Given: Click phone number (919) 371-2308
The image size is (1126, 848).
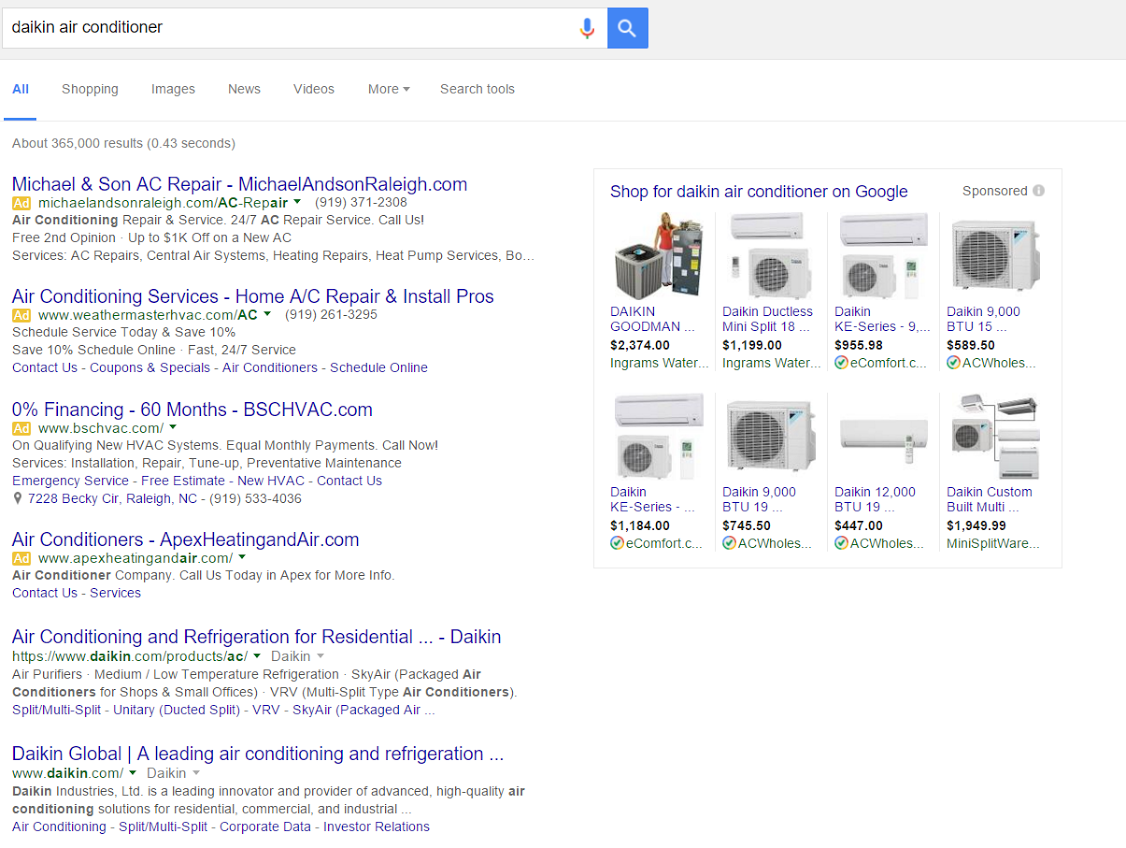Looking at the screenshot, I should [x=361, y=202].
